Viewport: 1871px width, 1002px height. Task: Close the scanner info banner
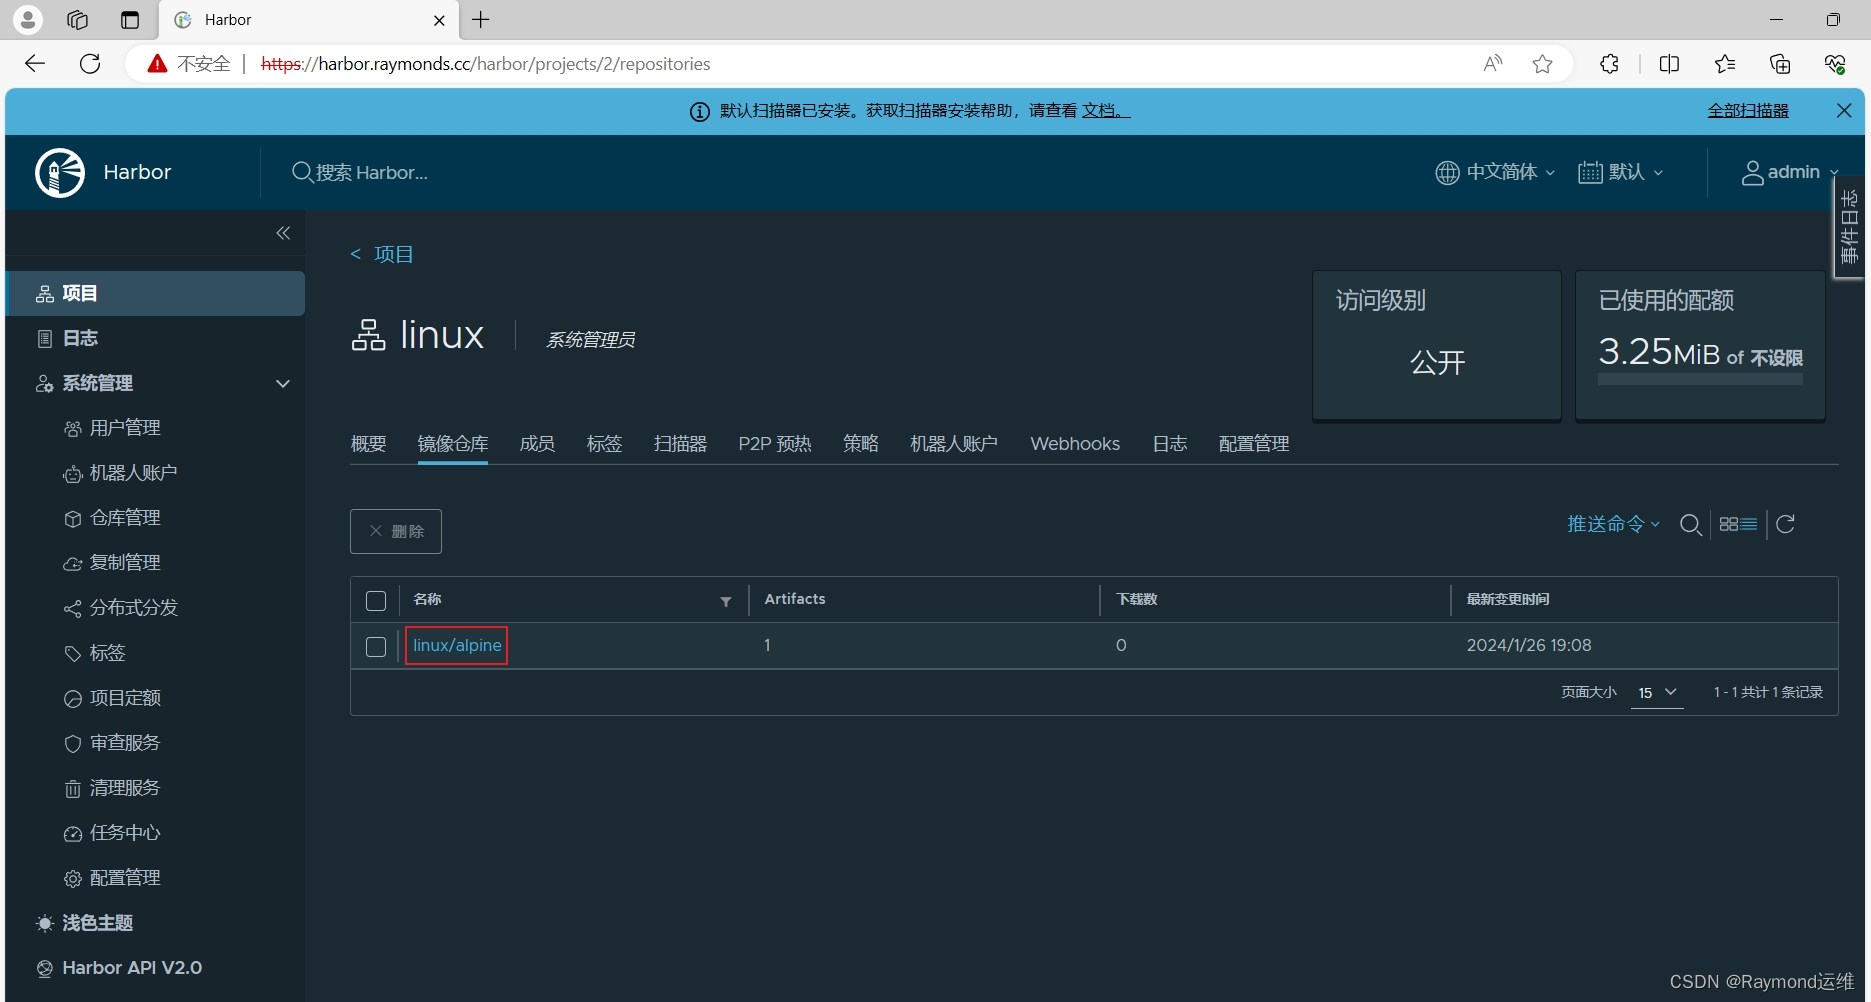click(x=1844, y=111)
